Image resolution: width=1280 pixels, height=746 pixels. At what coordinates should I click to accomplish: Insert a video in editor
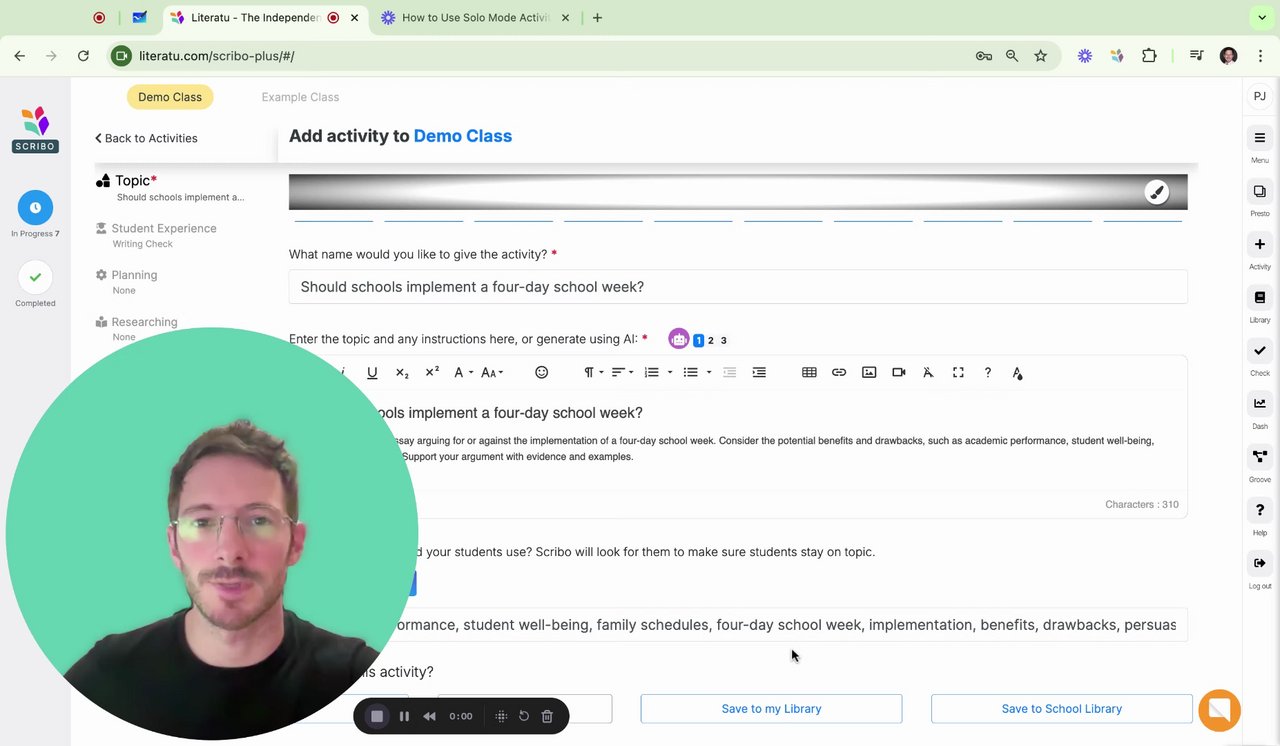click(x=898, y=372)
